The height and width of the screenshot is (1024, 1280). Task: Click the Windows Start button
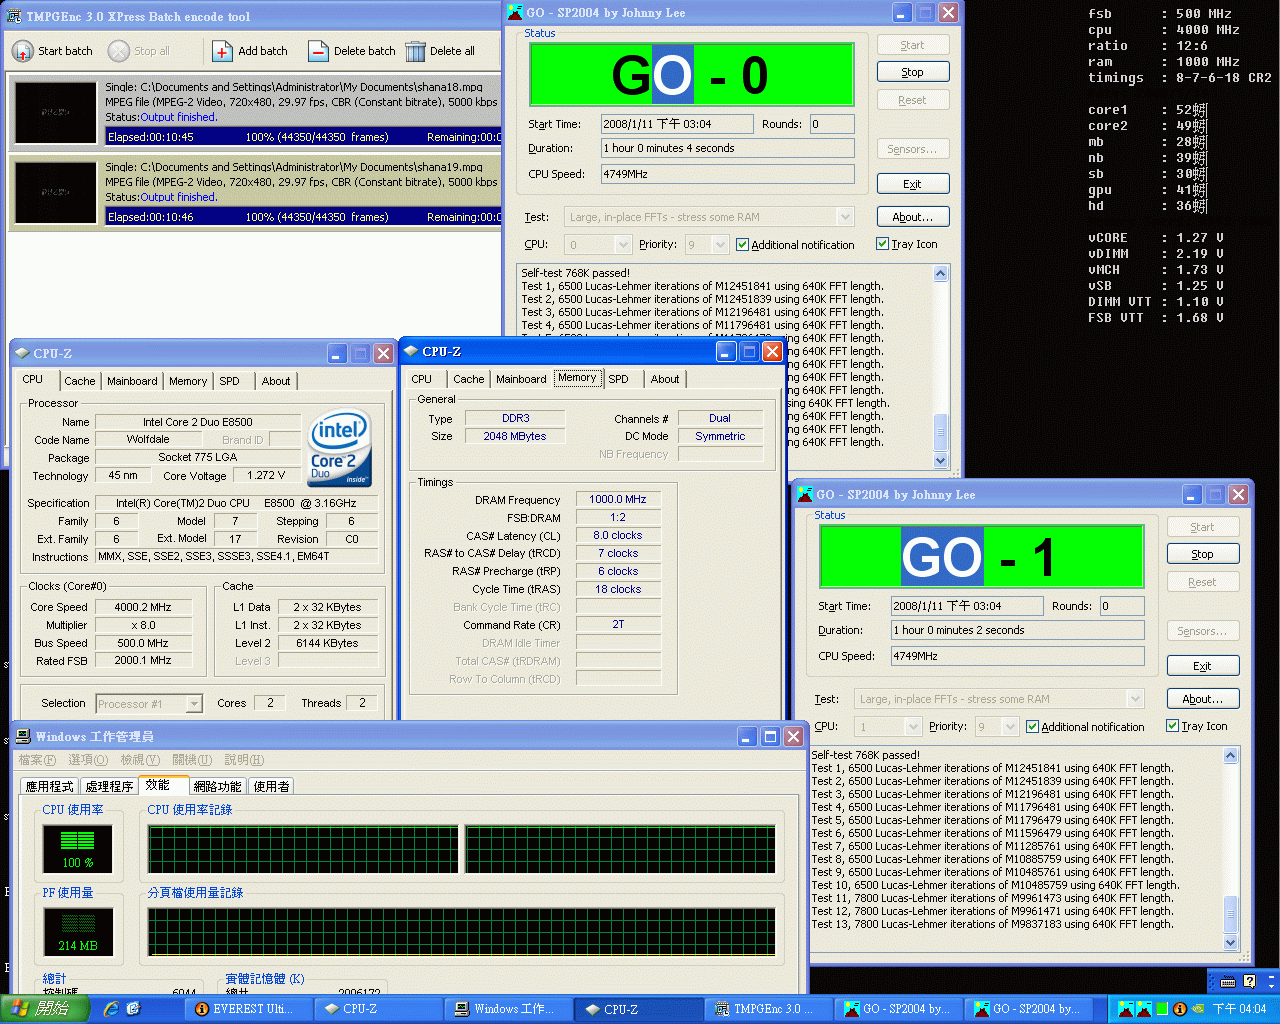pos(44,1009)
